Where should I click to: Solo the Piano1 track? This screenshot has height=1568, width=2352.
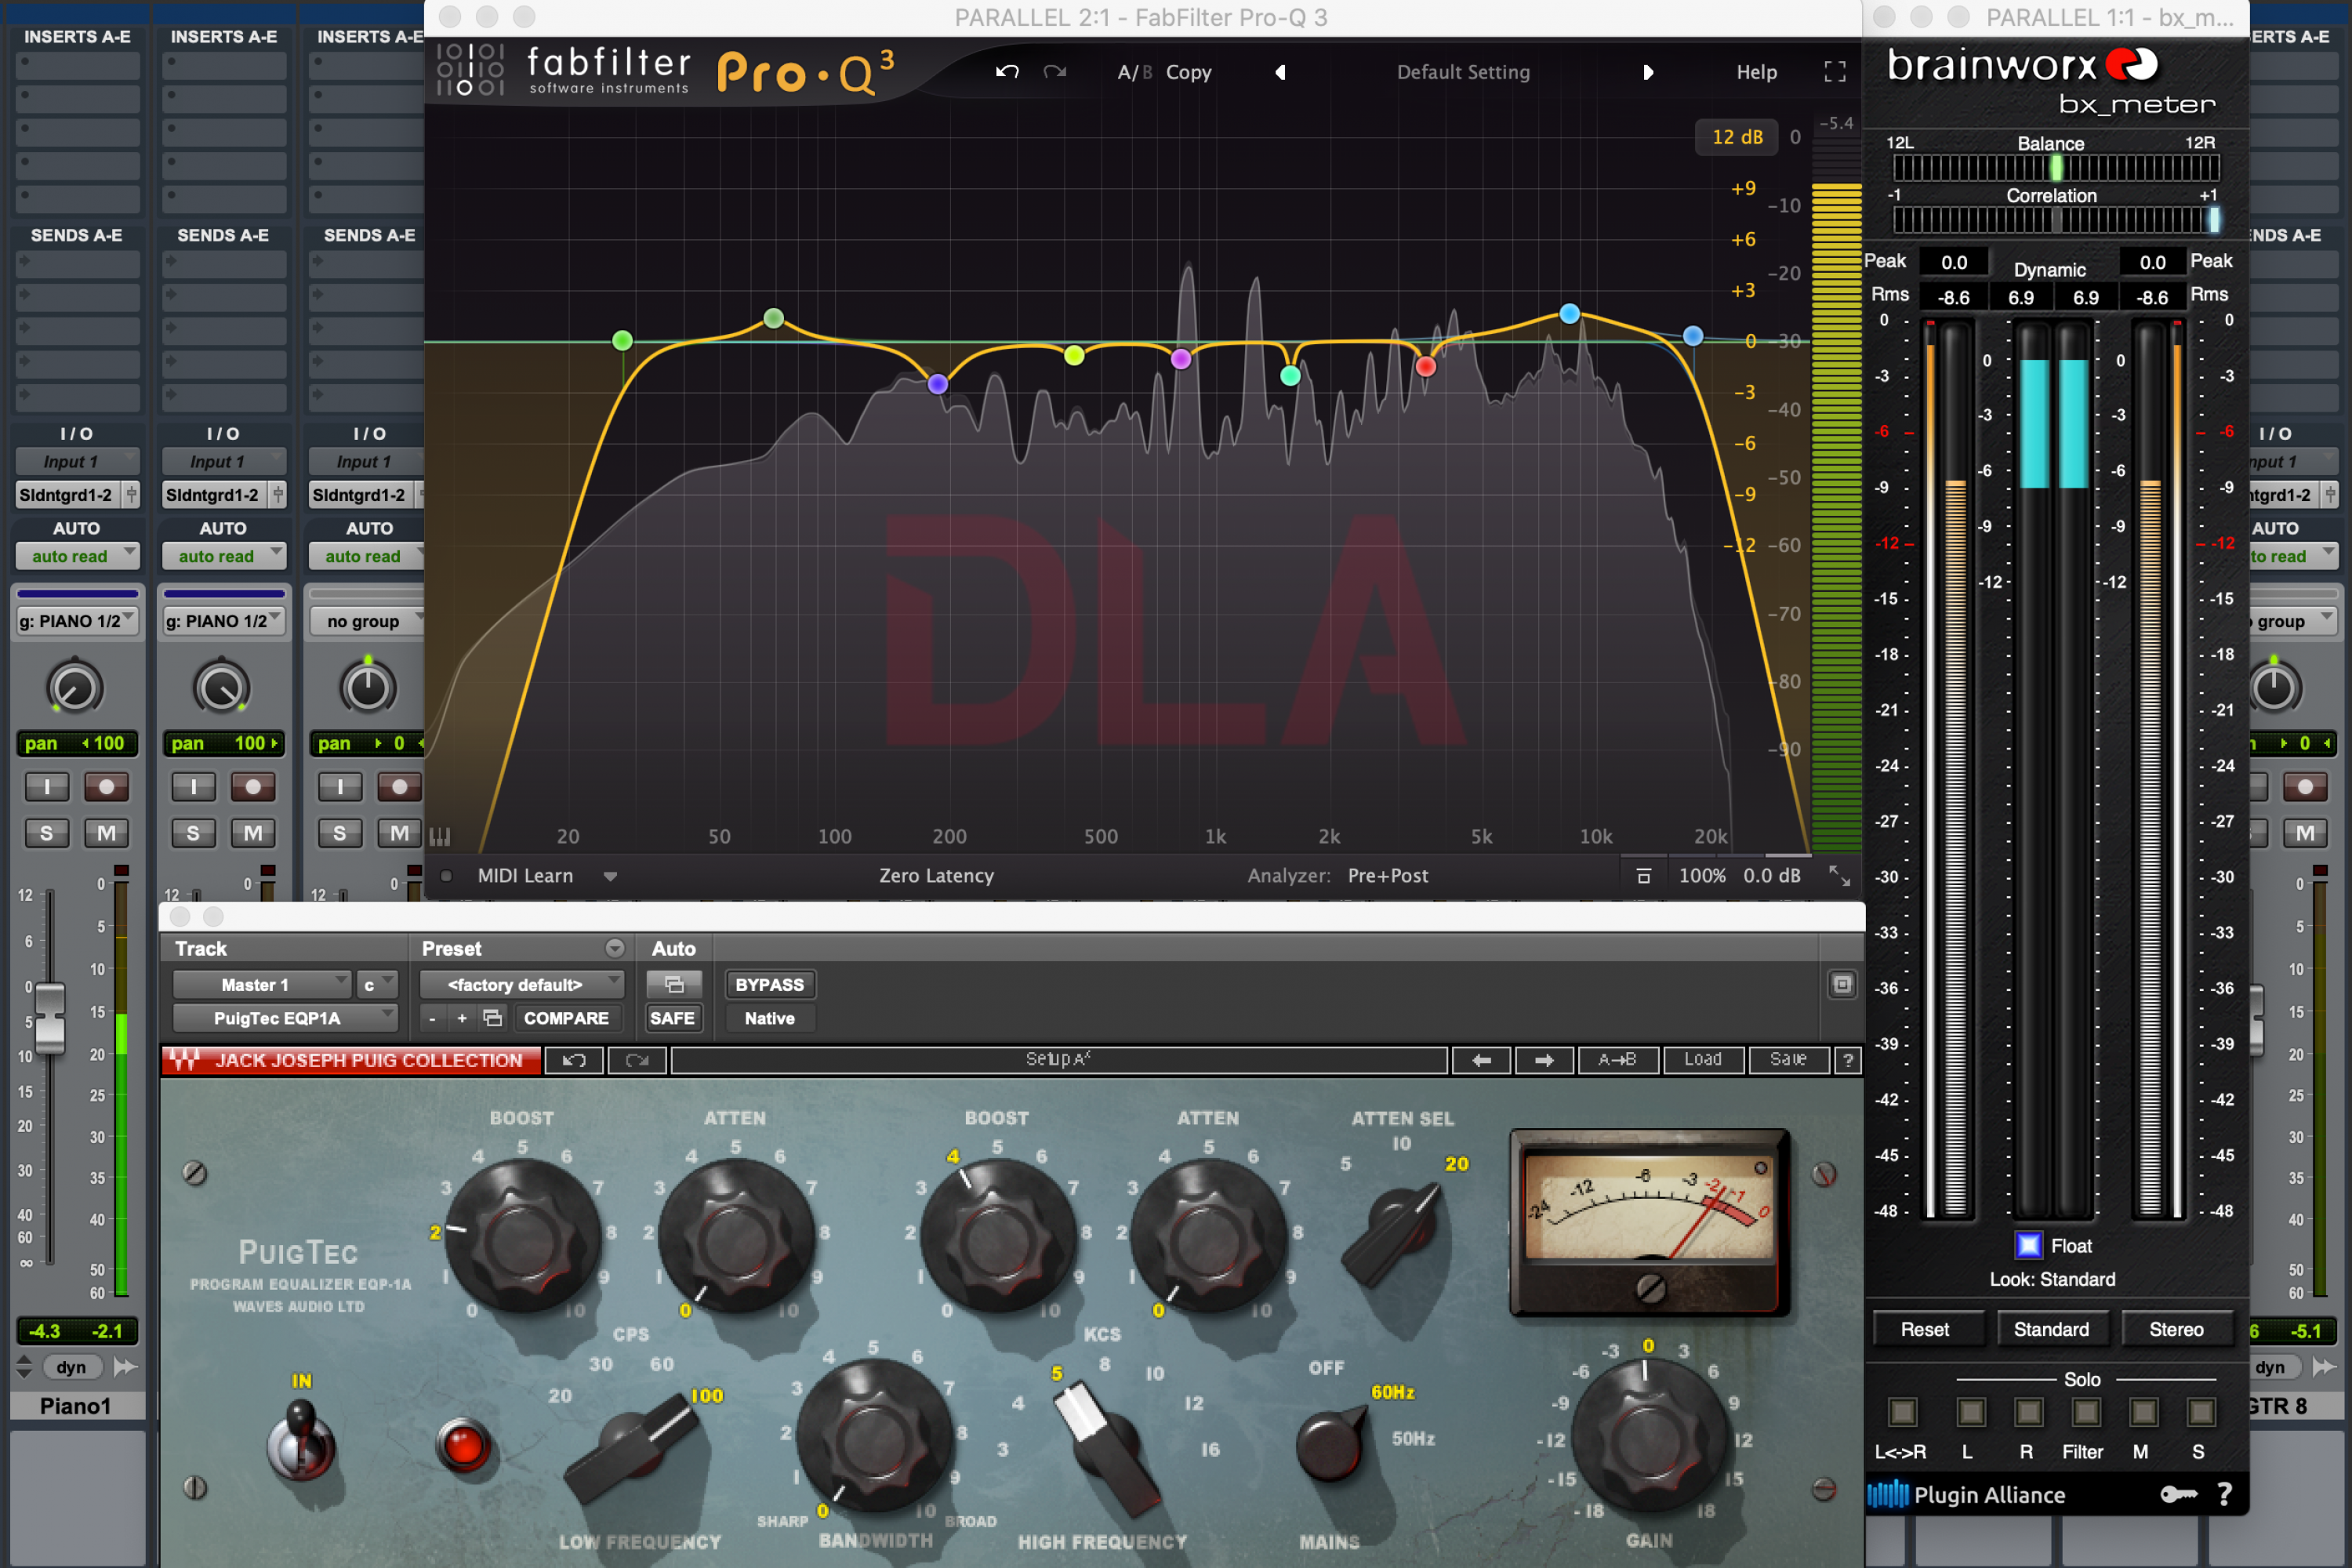(x=47, y=833)
